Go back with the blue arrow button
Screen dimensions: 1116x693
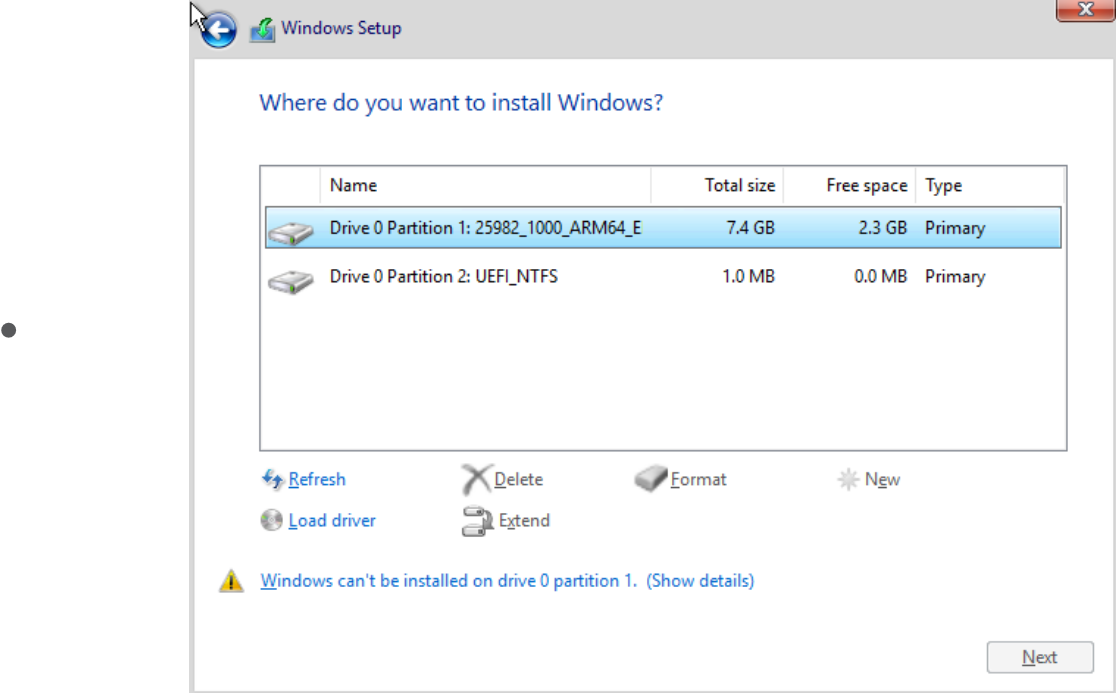coord(218,30)
